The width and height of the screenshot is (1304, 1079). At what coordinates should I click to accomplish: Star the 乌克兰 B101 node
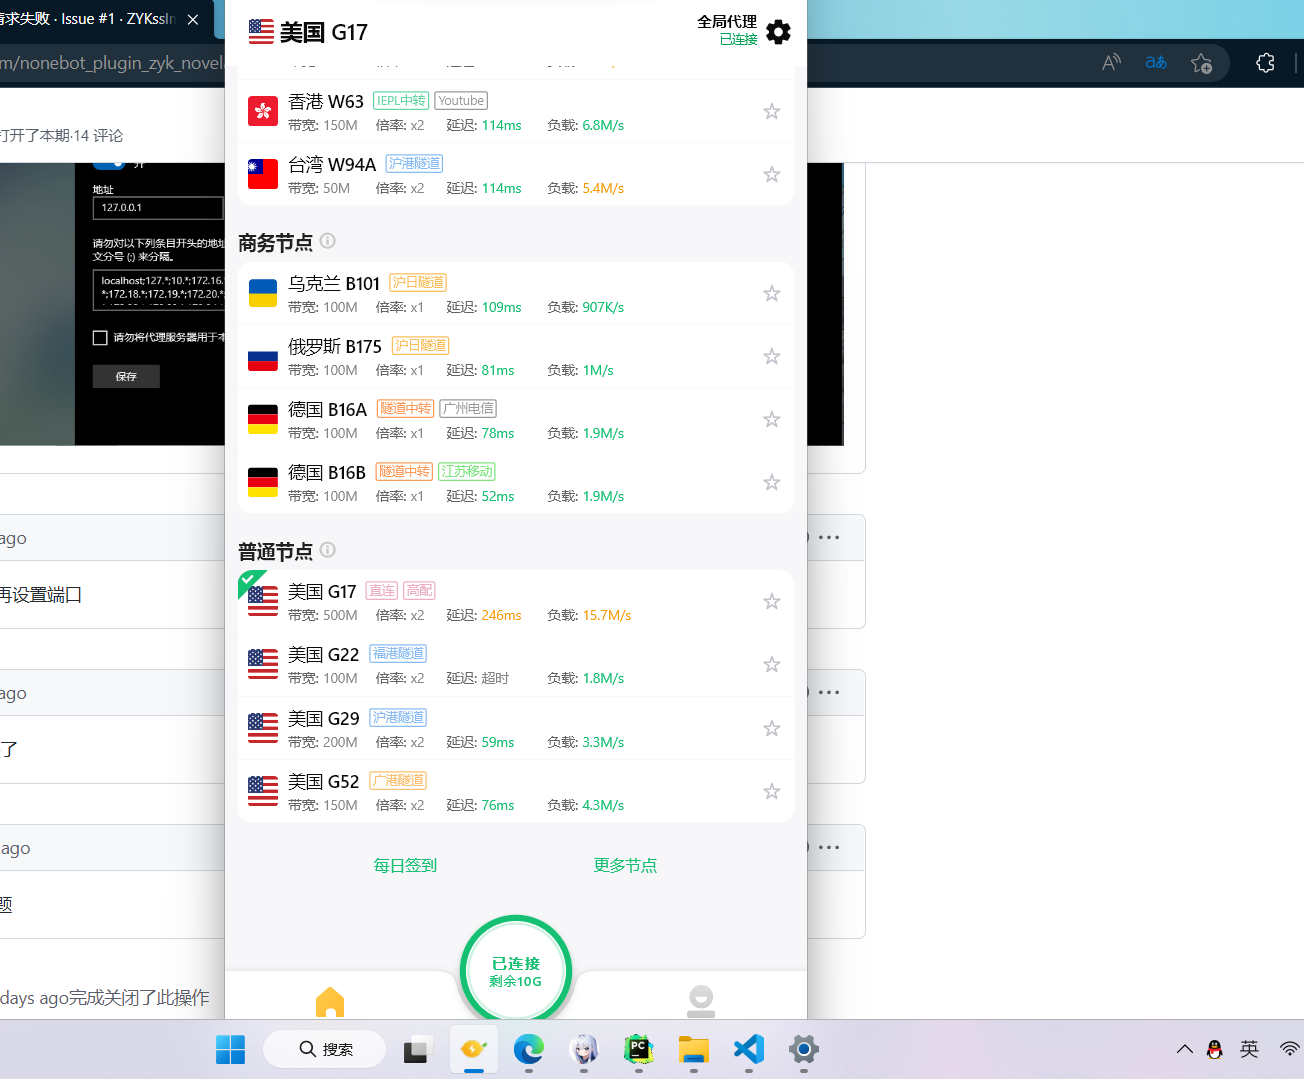[x=771, y=293]
